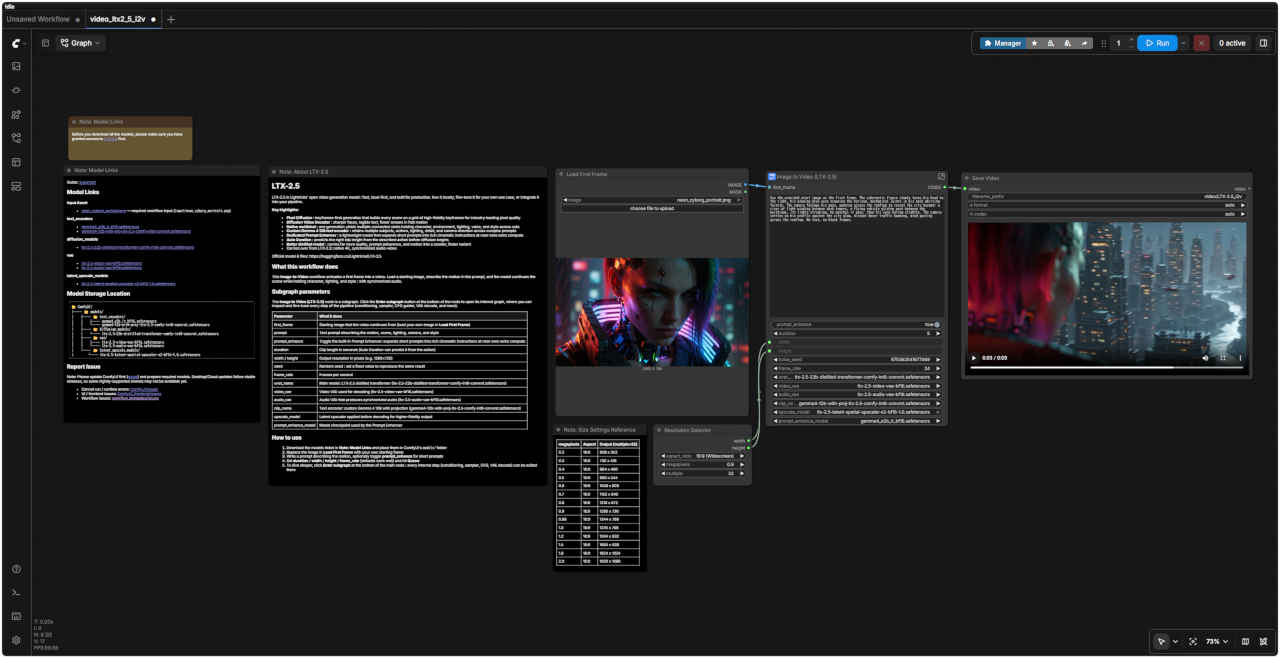Open the apps sidebar icon below templates
Viewport: 1280px width, 658px height.
coord(16,186)
